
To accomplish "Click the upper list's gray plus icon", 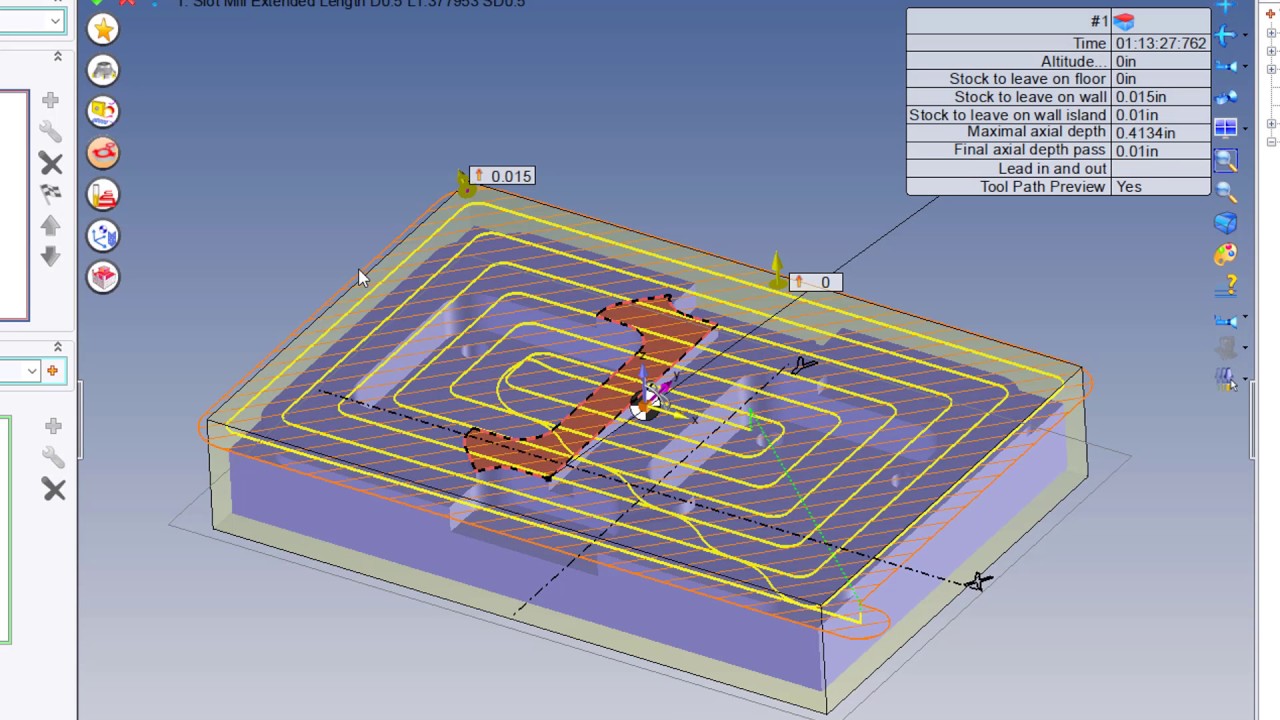I will pos(50,100).
